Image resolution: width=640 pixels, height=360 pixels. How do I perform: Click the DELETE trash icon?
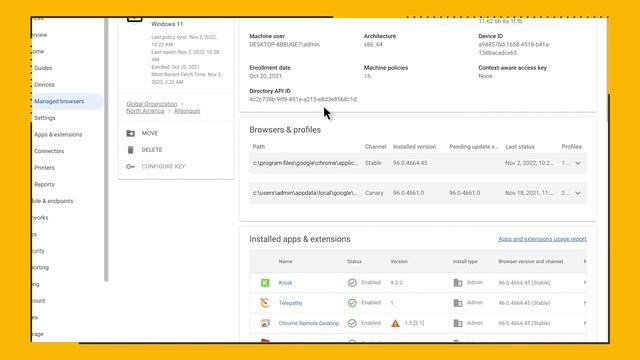131,150
